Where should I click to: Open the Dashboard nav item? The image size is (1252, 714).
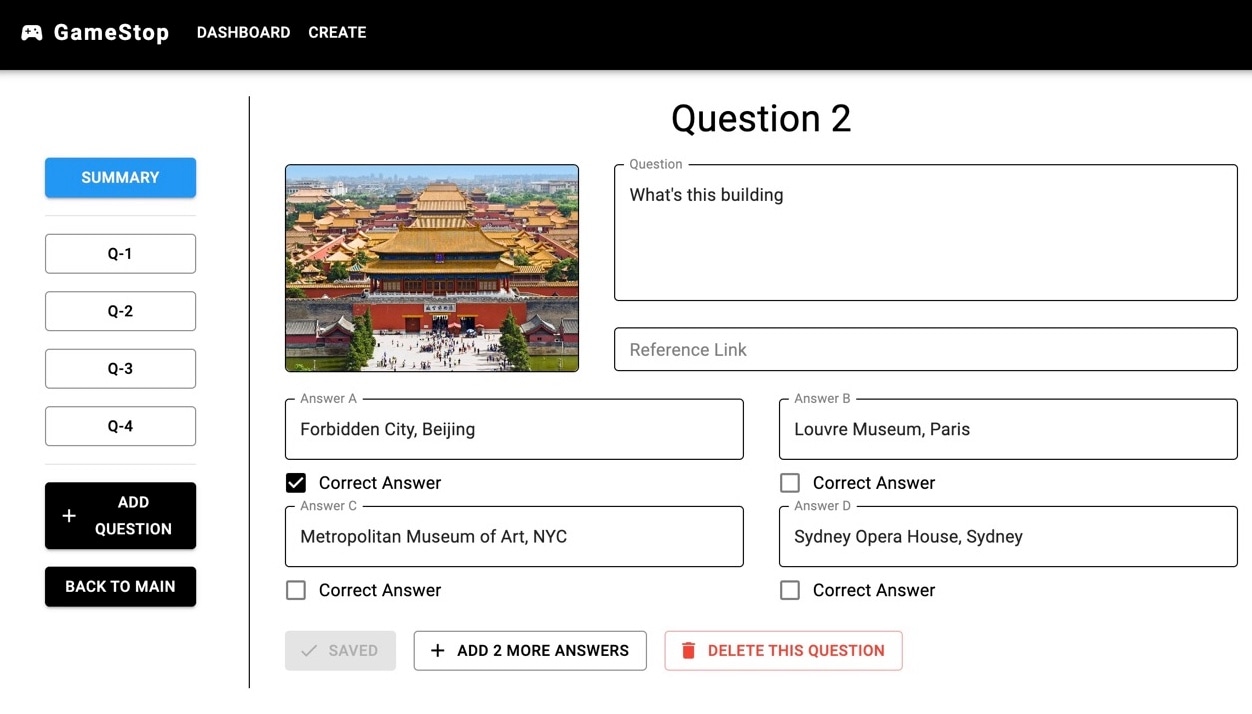(243, 33)
